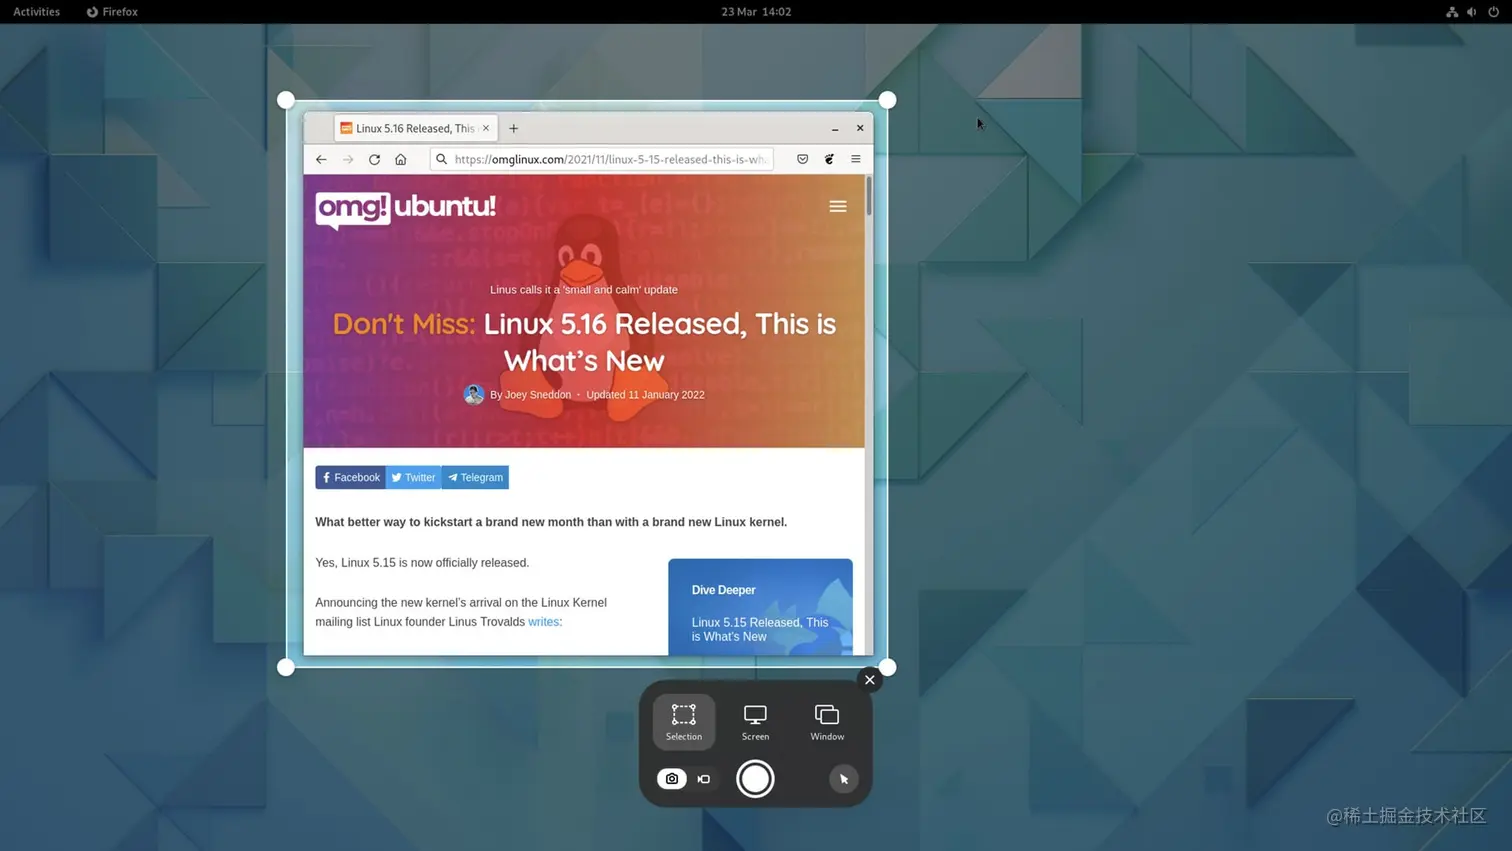Click search icon in address bar
The width and height of the screenshot is (1512, 851).
pyautogui.click(x=441, y=159)
